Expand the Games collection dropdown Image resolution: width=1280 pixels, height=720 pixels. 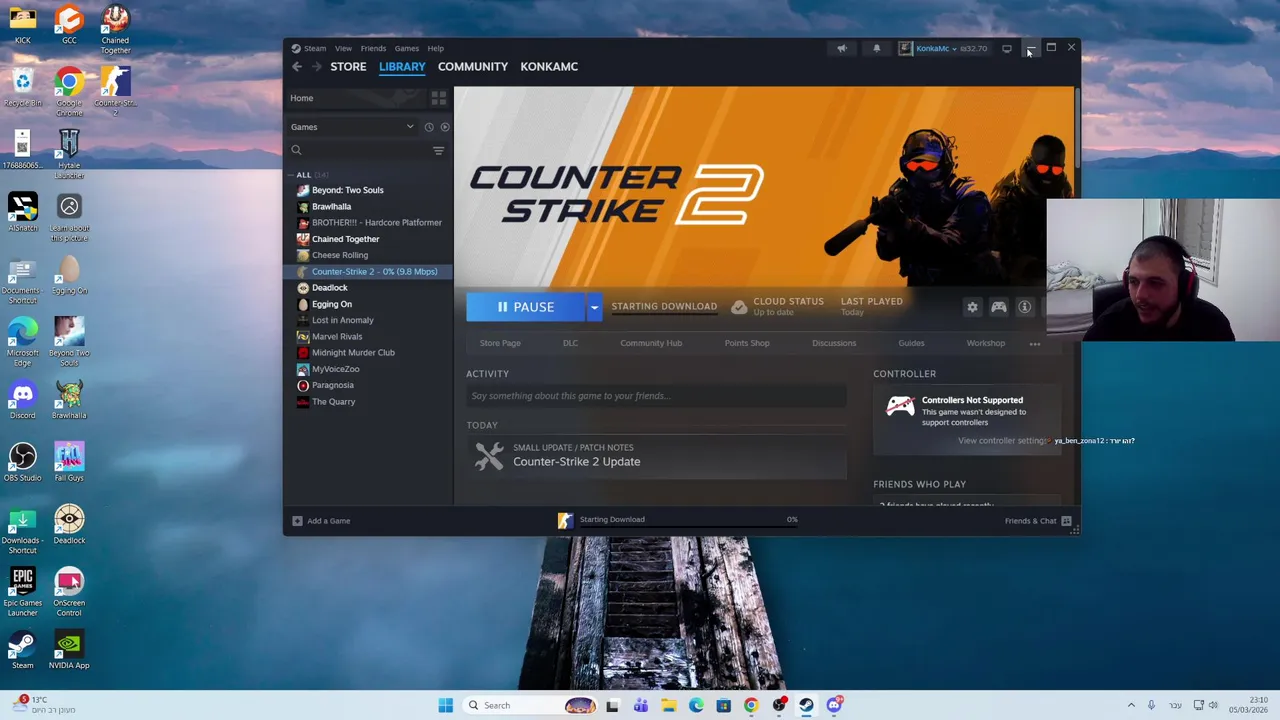click(410, 127)
